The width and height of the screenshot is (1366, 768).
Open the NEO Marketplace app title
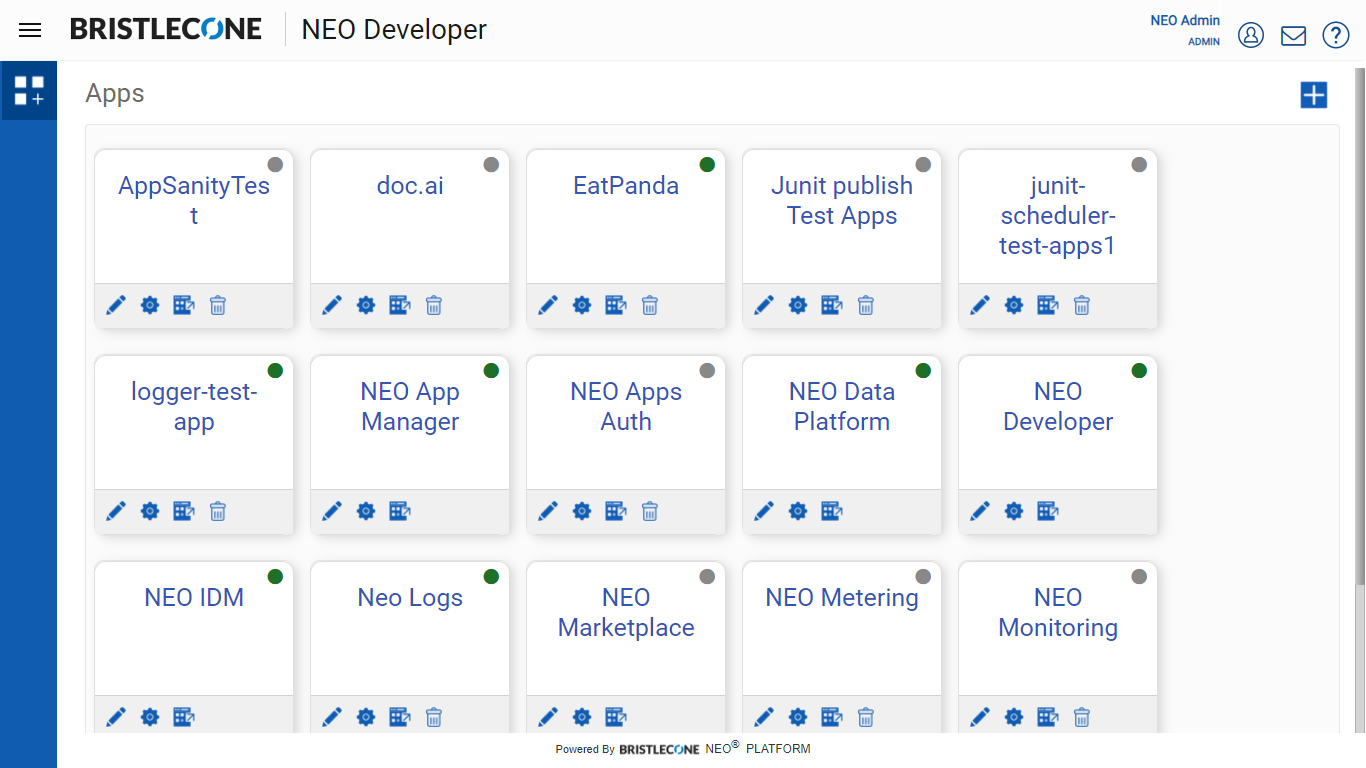[626, 613]
